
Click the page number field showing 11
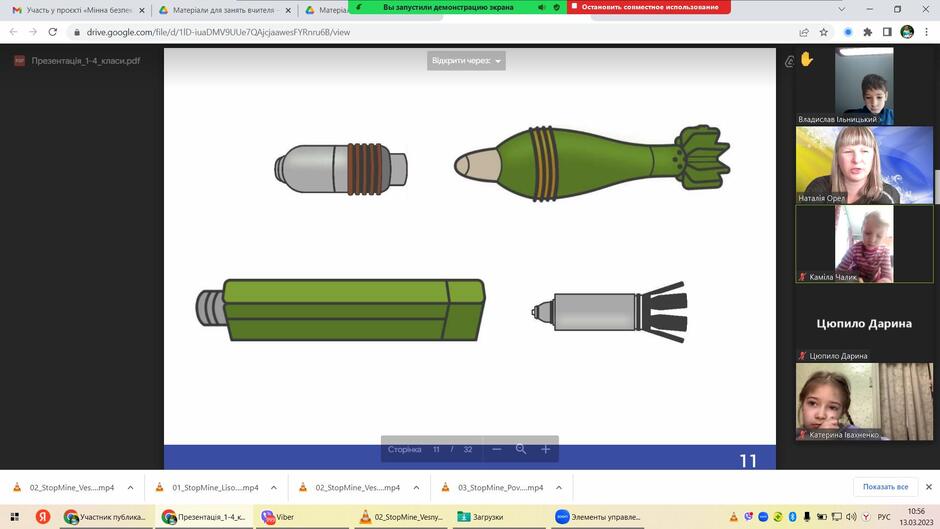pyautogui.click(x=436, y=449)
